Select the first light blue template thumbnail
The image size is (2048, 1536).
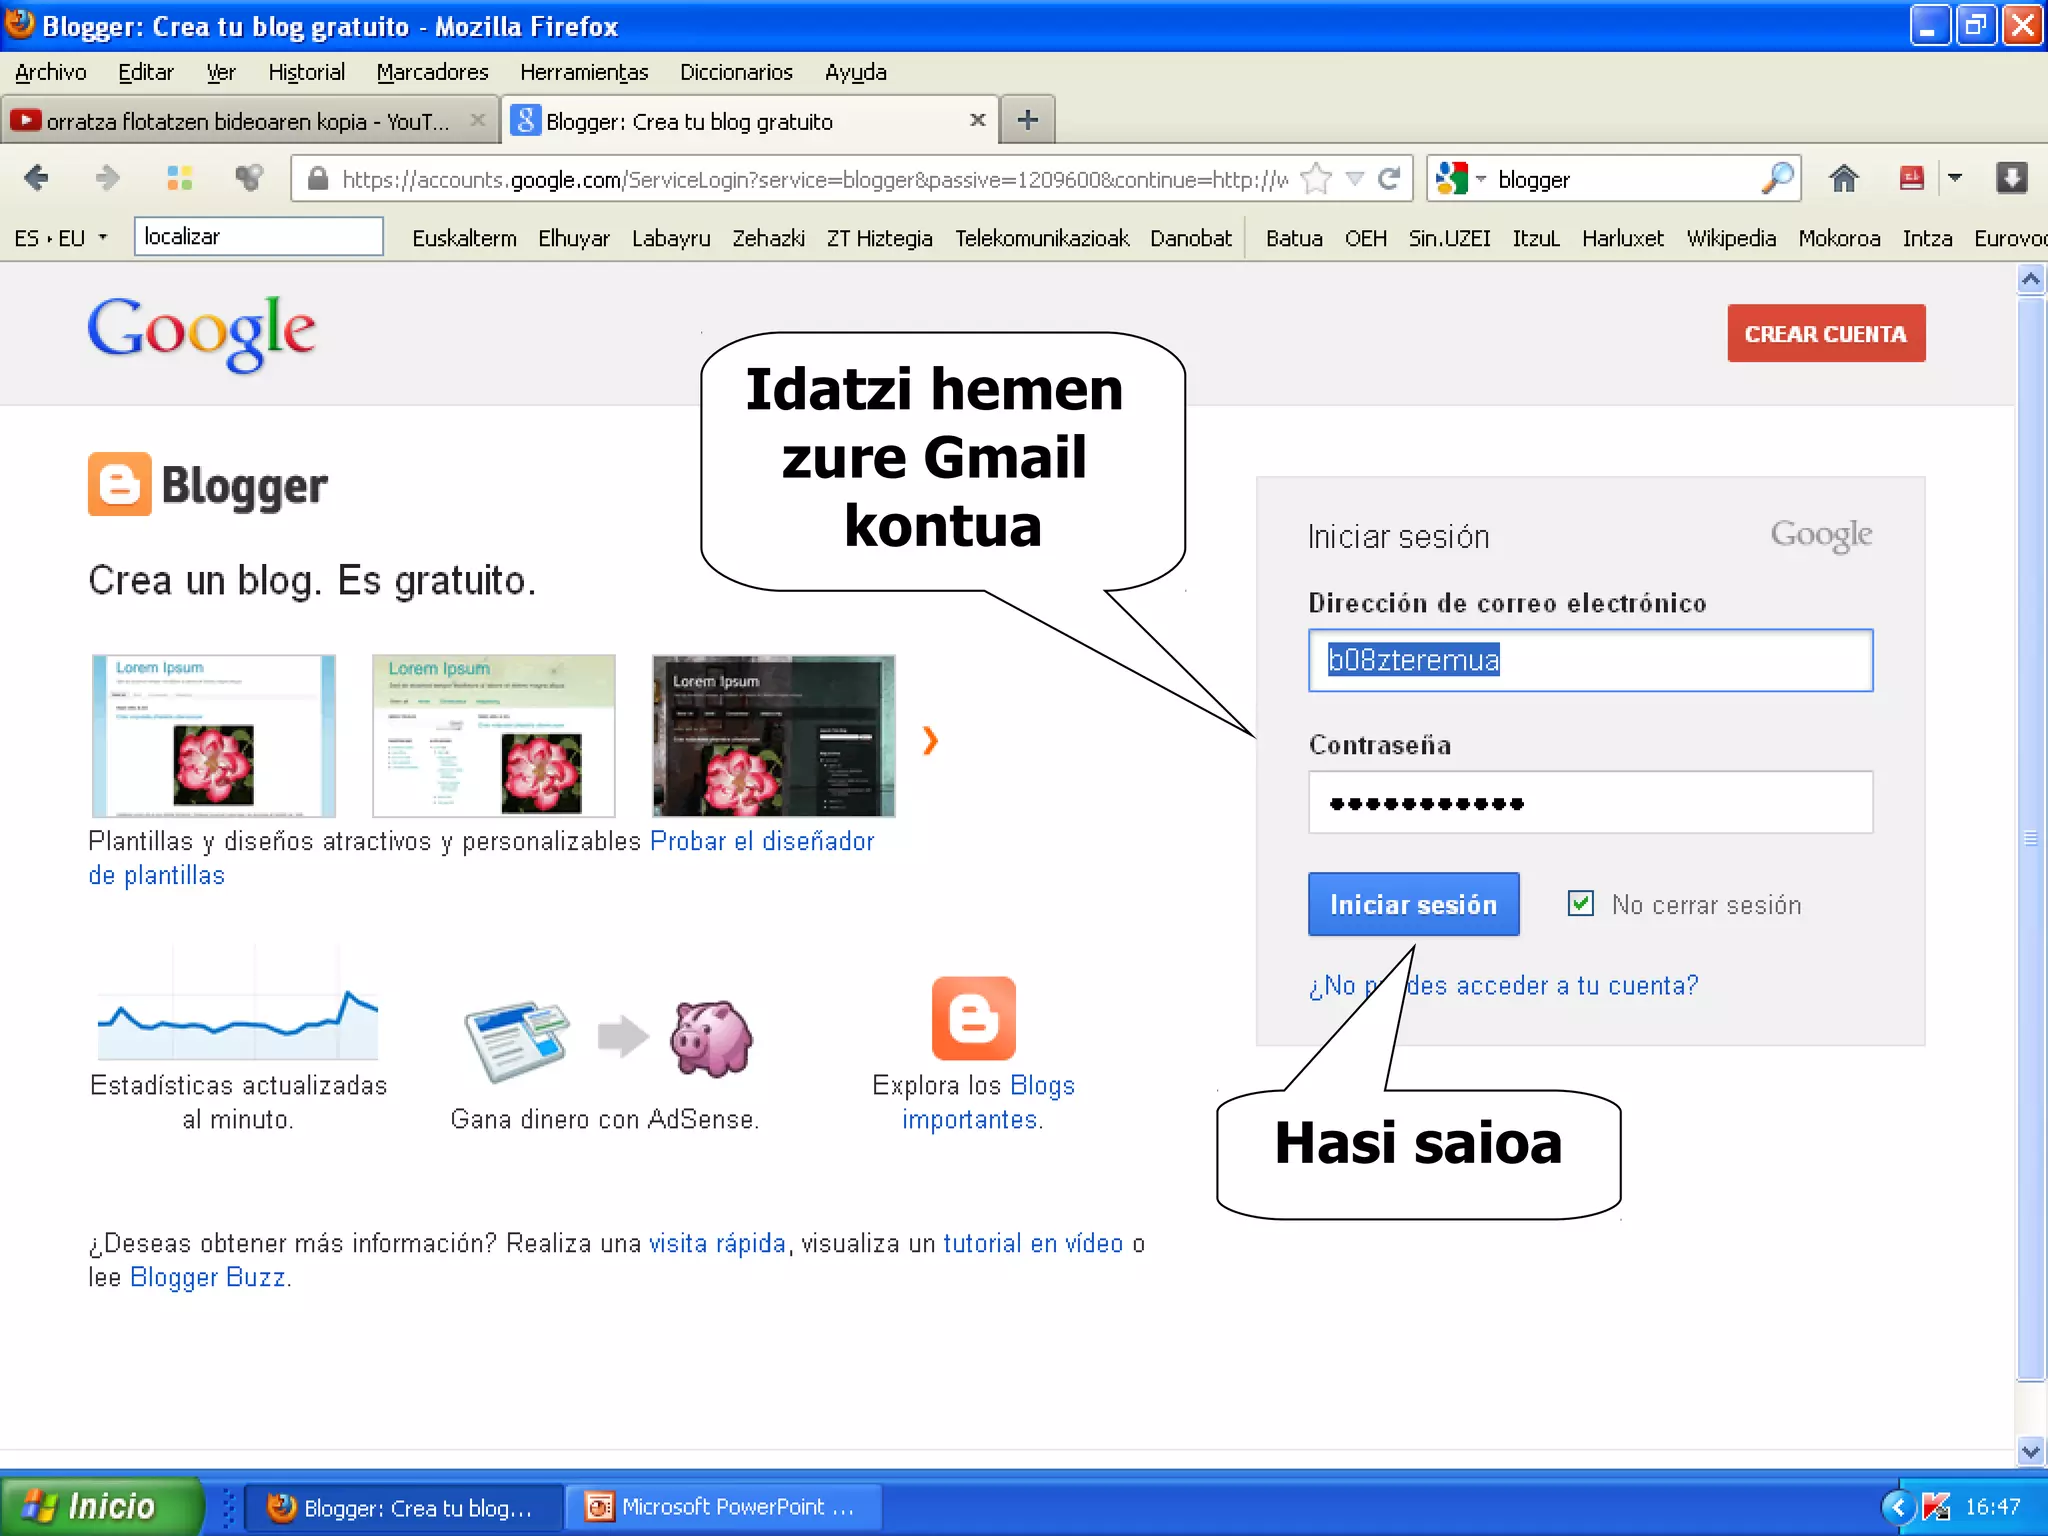click(213, 736)
